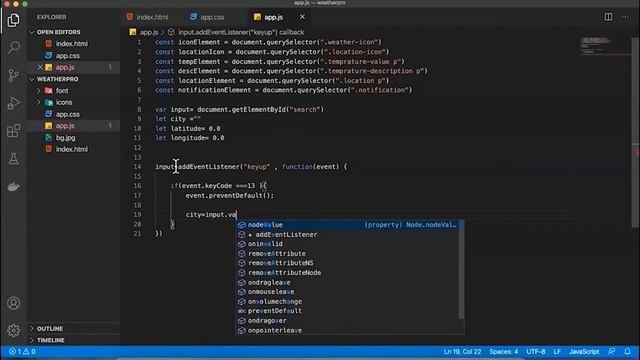The image size is (640, 360).
Task: Close the app.js editor tab
Action: (302, 17)
